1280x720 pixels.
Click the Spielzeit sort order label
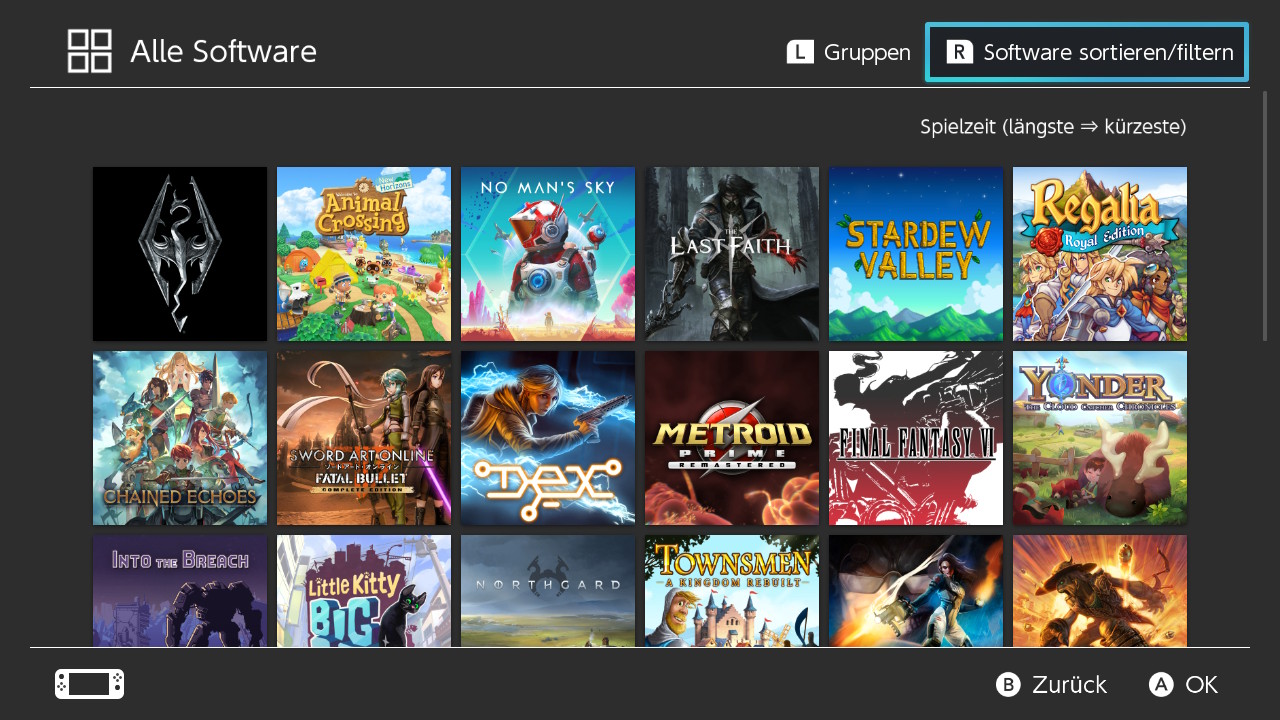coord(1053,127)
